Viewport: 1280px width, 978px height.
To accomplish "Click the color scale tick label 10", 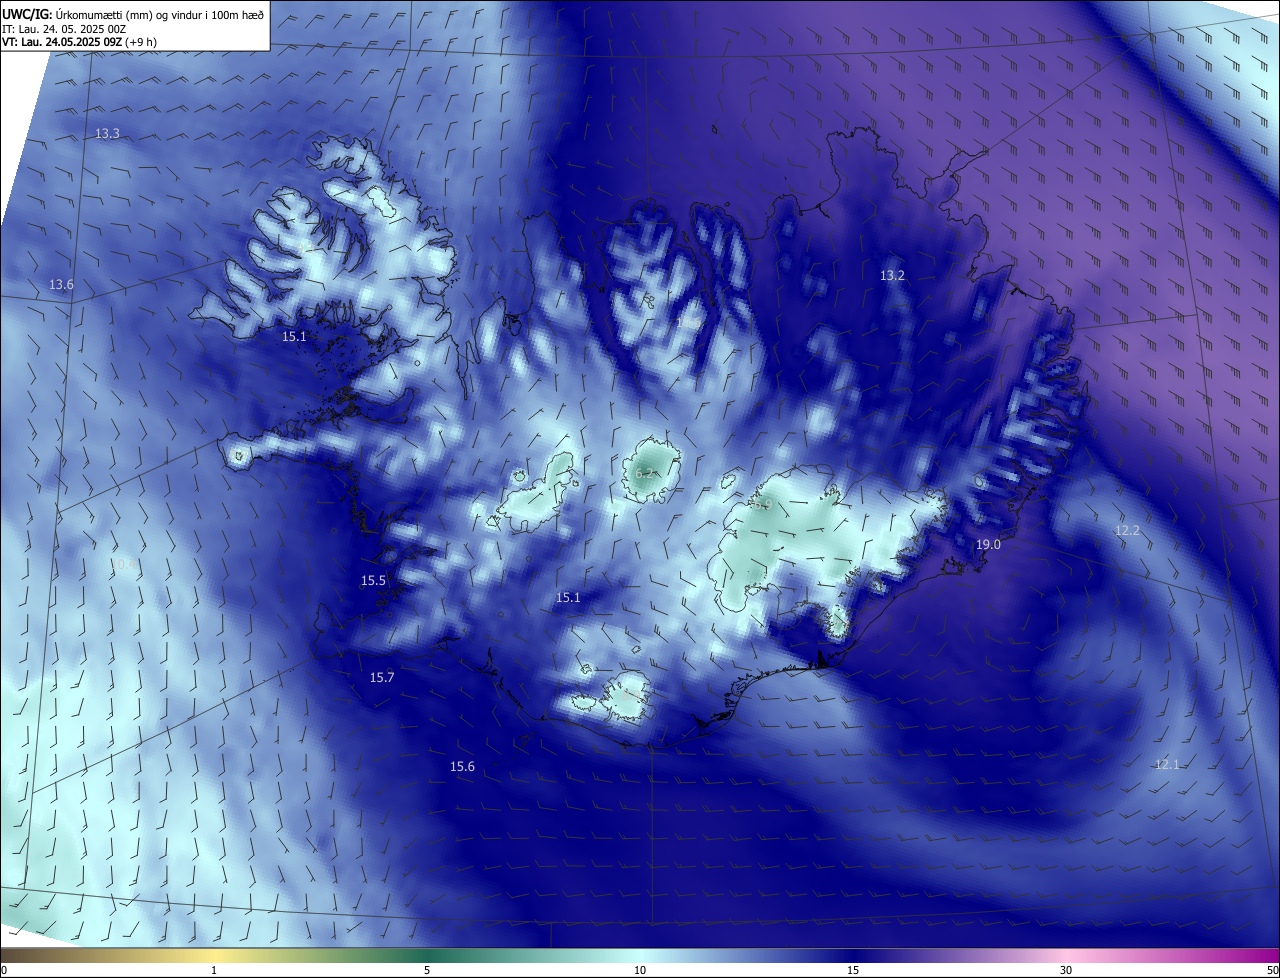I will click(640, 970).
